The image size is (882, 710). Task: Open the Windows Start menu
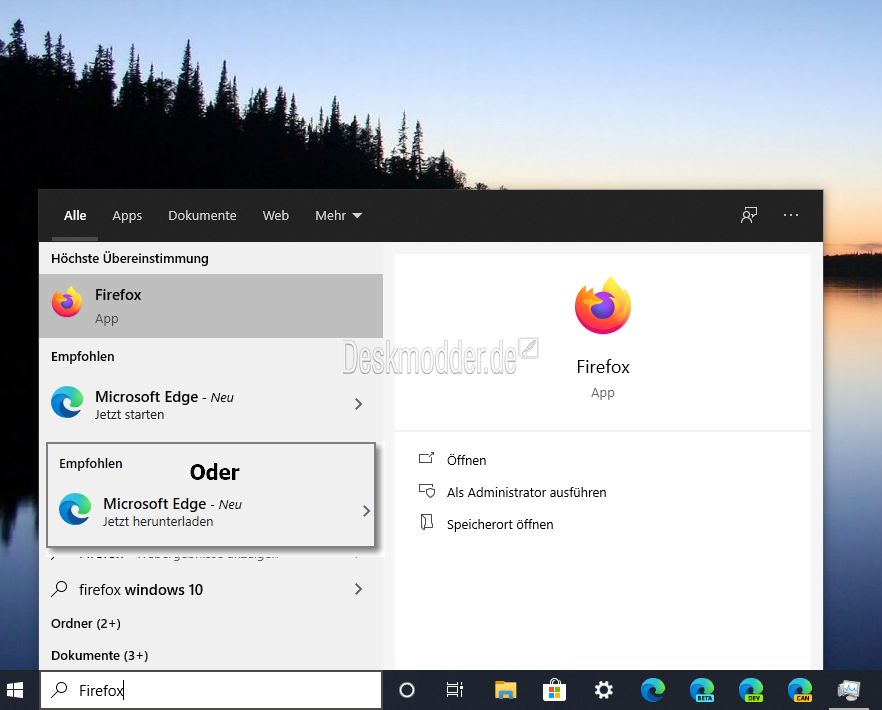[15, 690]
